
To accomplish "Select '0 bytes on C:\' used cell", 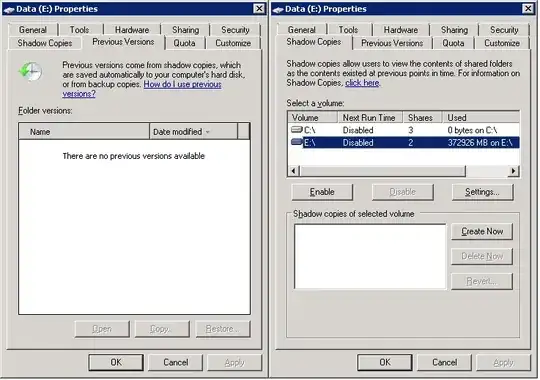I will [x=472, y=130].
